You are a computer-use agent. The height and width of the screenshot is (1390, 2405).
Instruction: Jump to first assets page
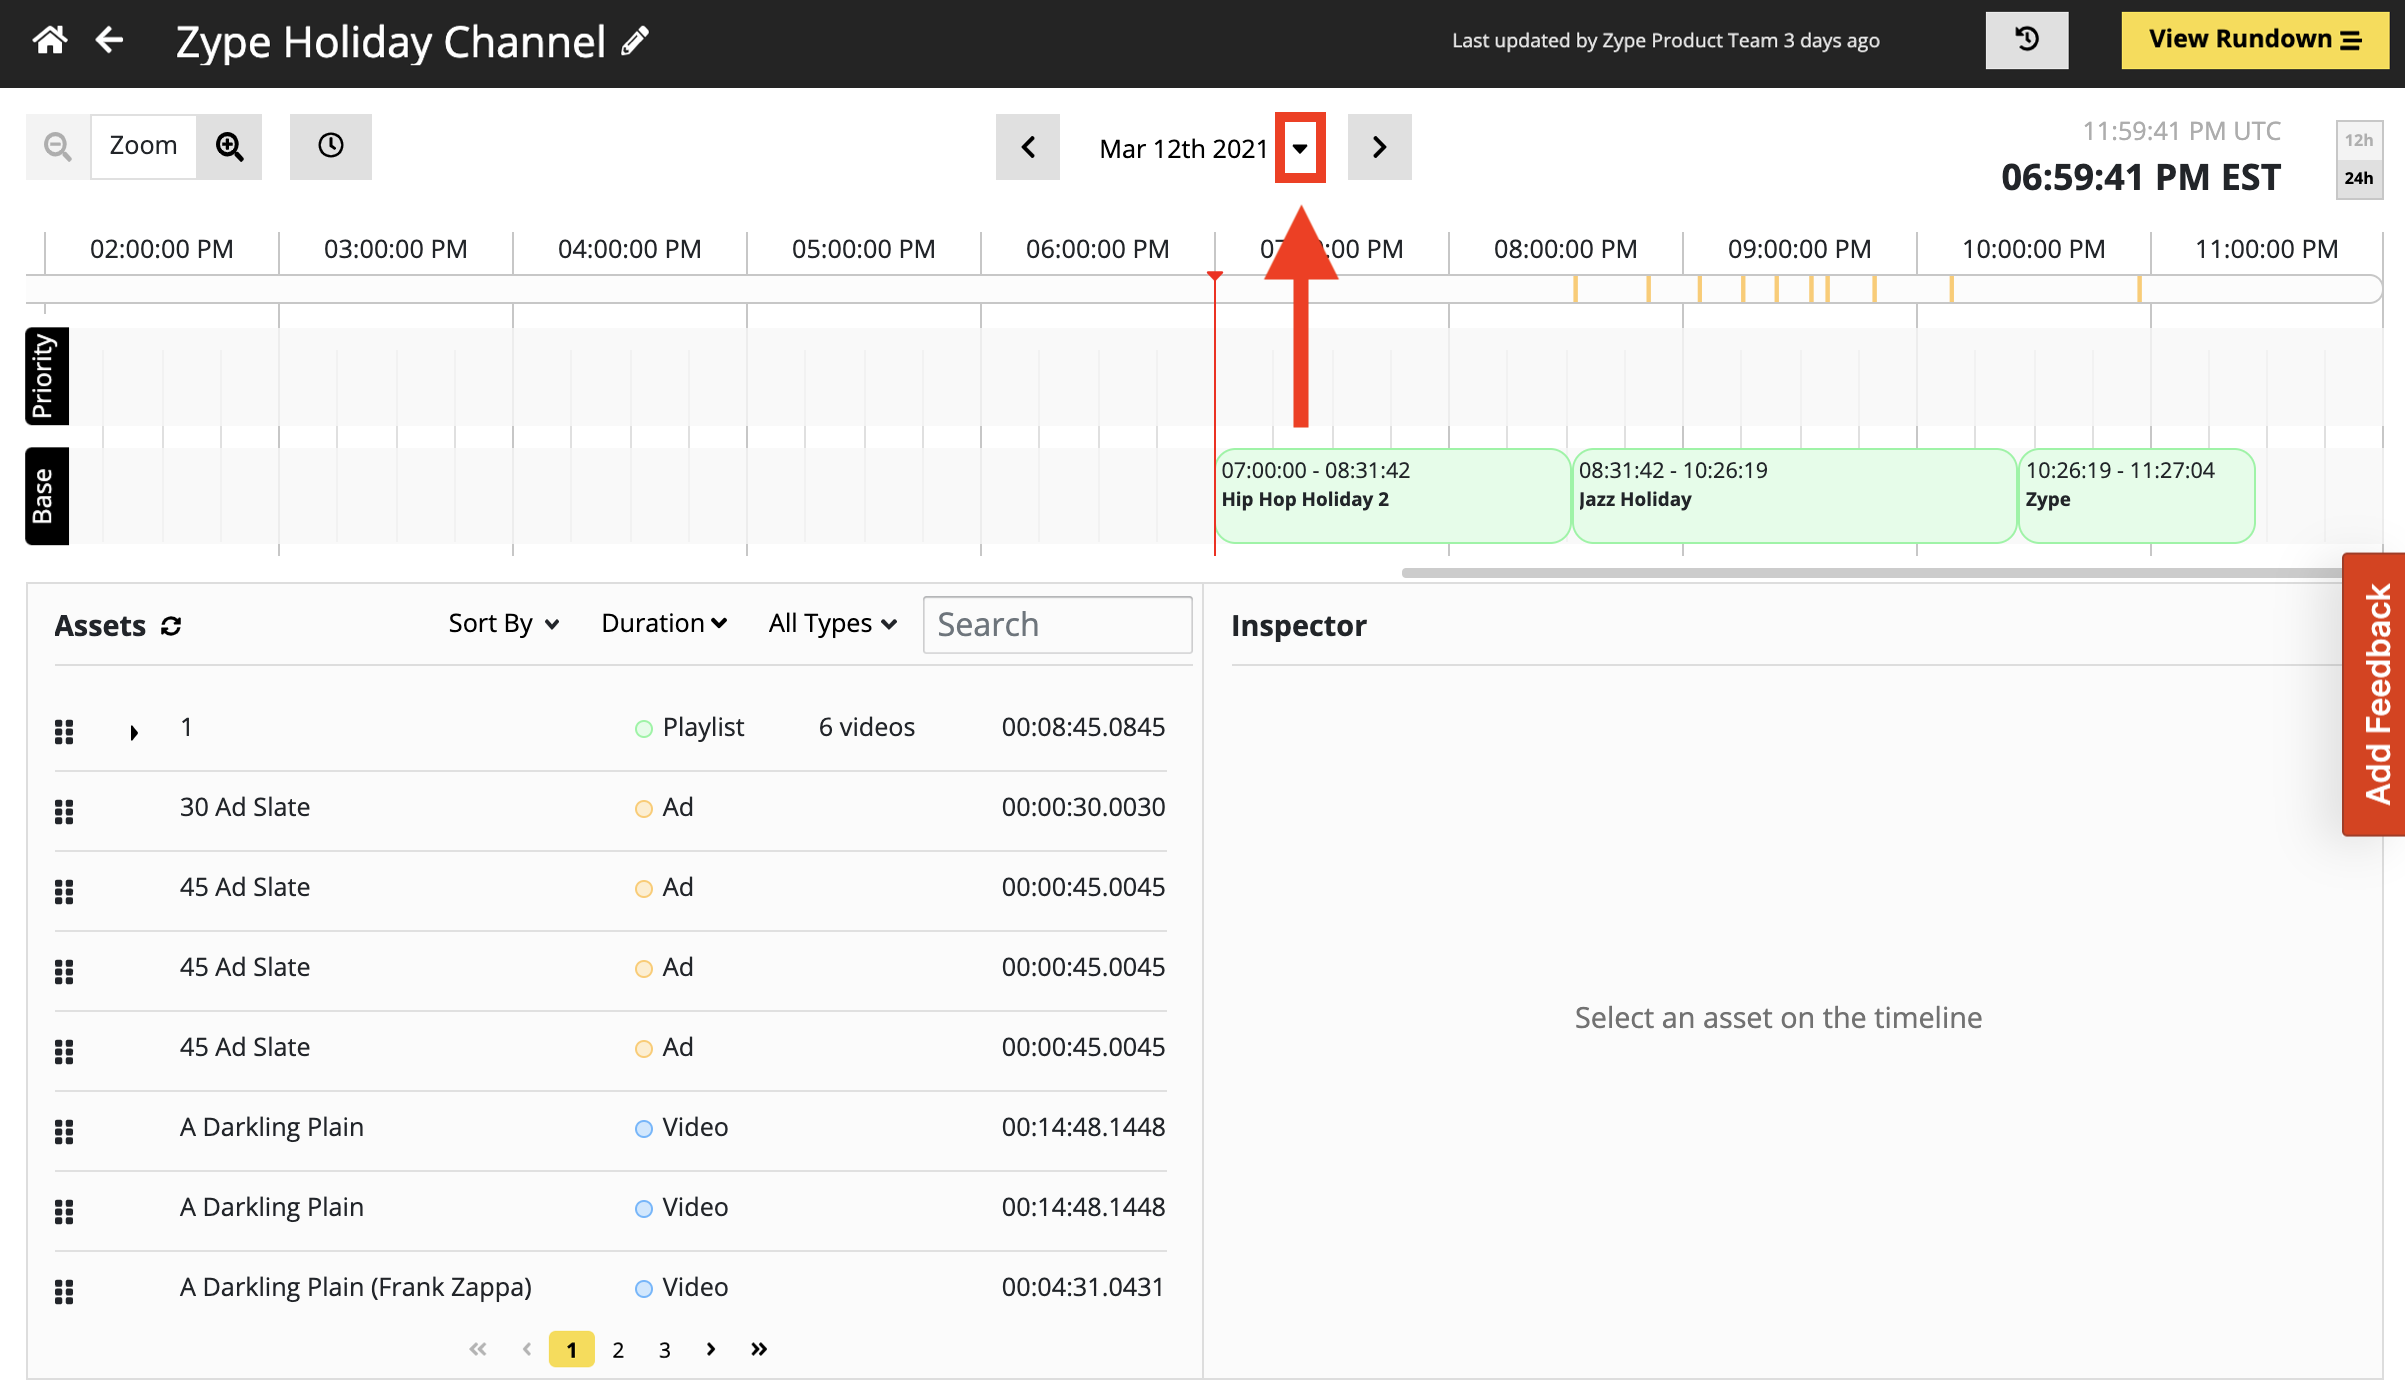tap(478, 1349)
